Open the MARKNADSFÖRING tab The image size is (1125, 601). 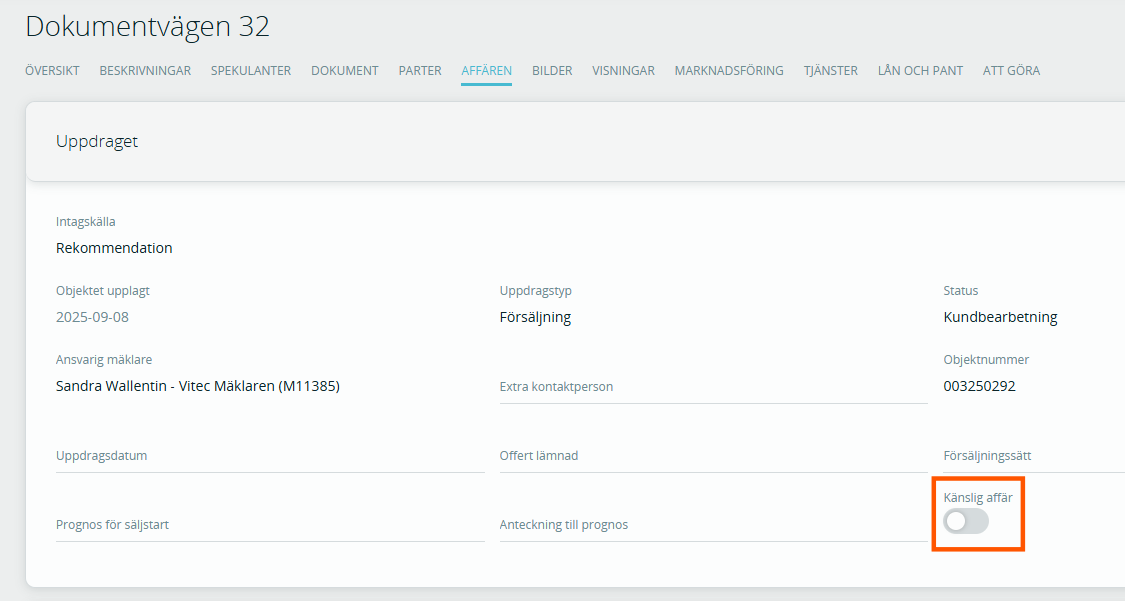point(729,71)
